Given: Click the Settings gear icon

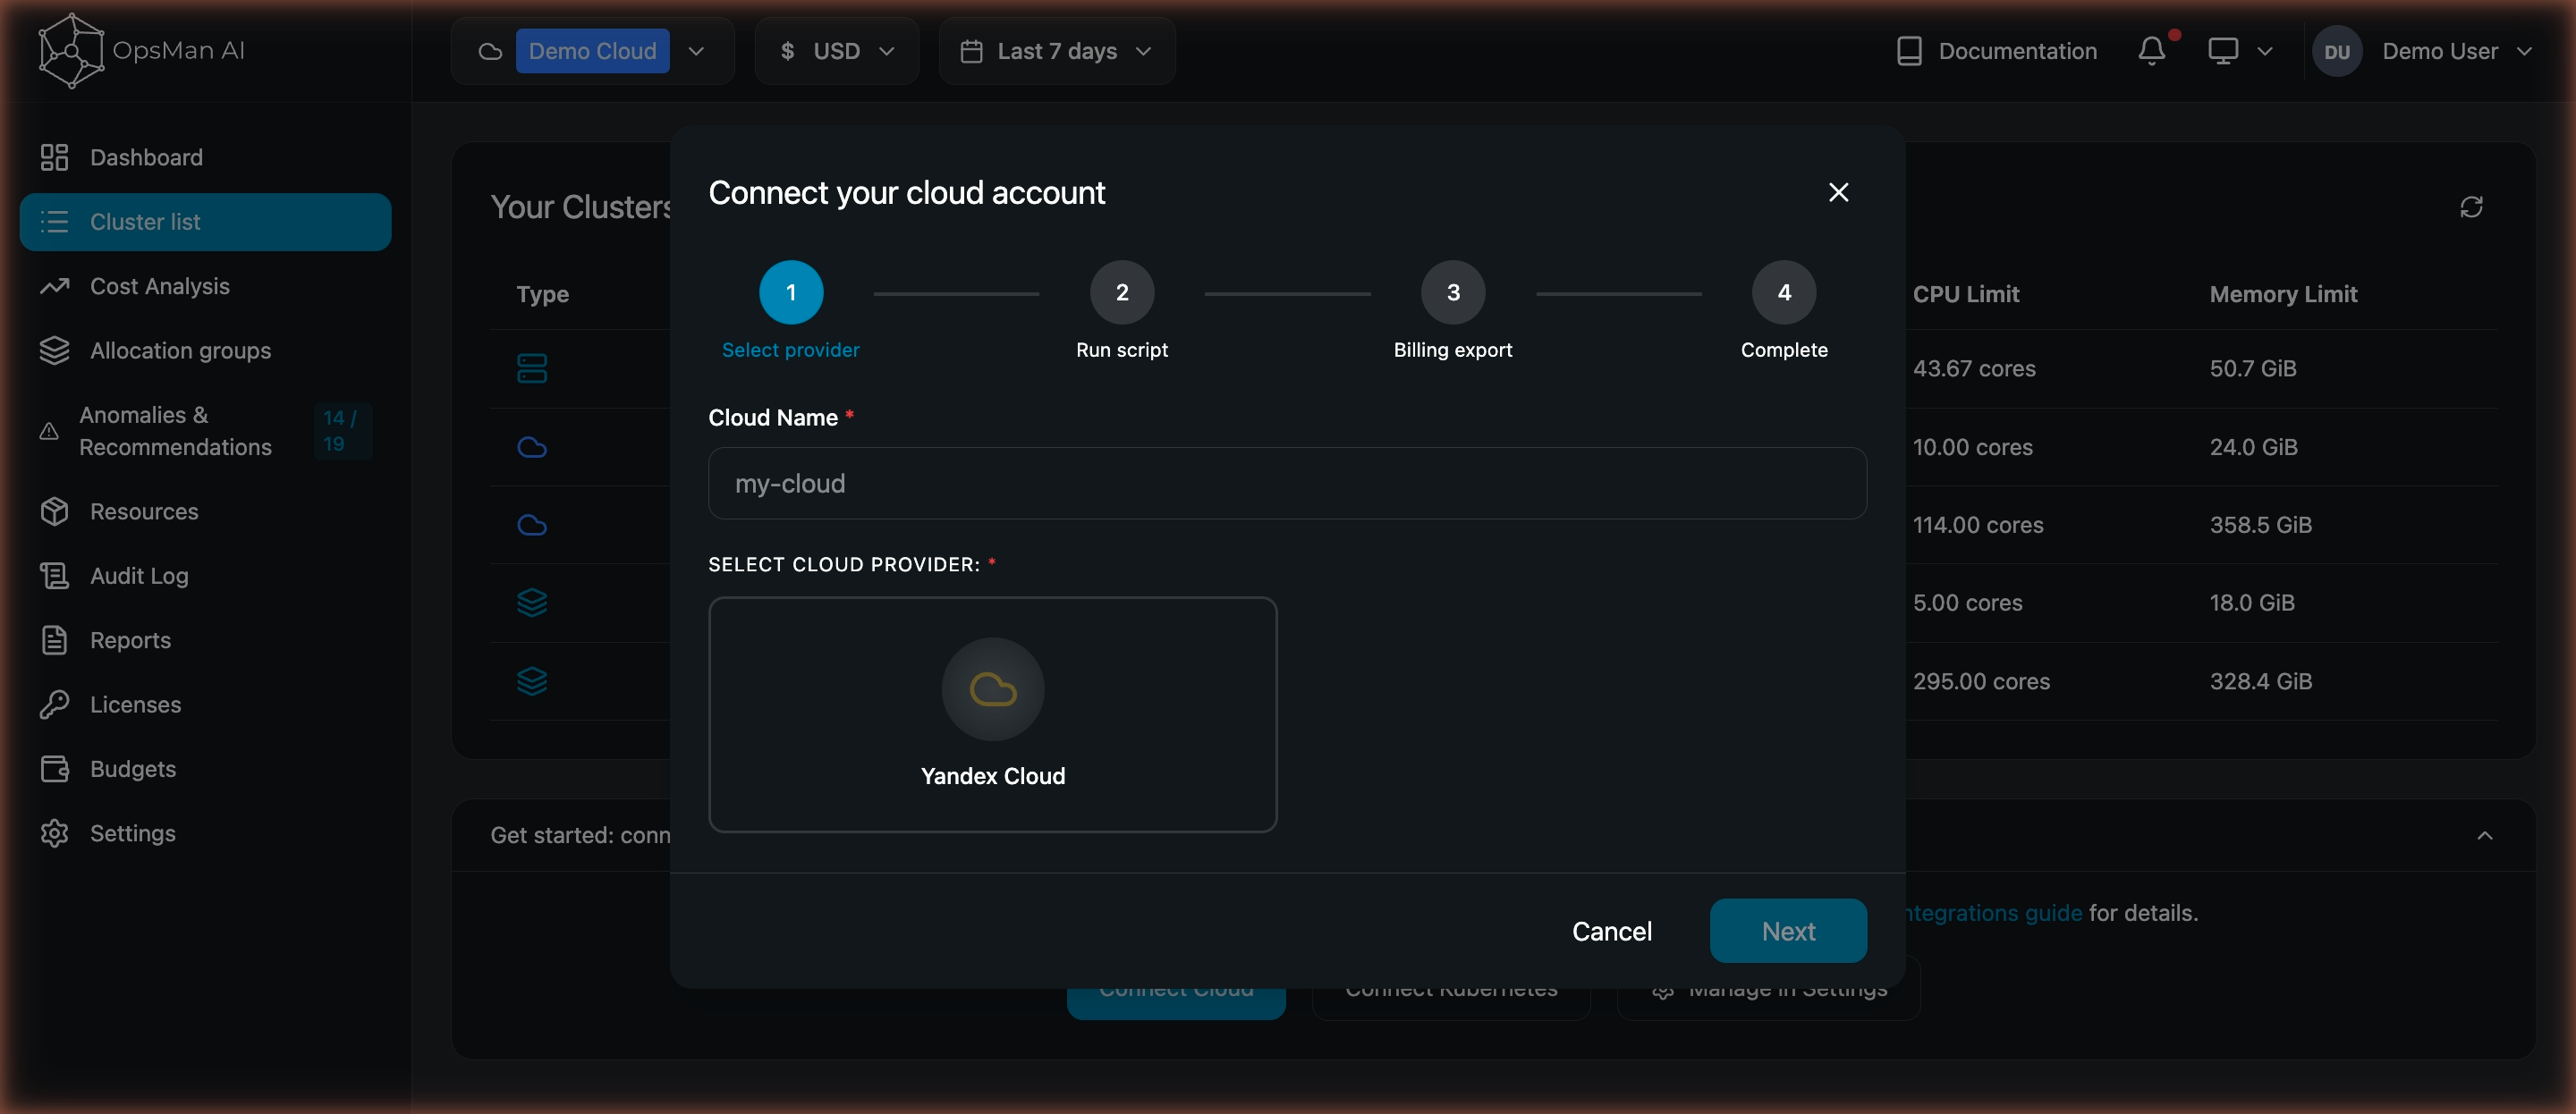Looking at the screenshot, I should (54, 833).
